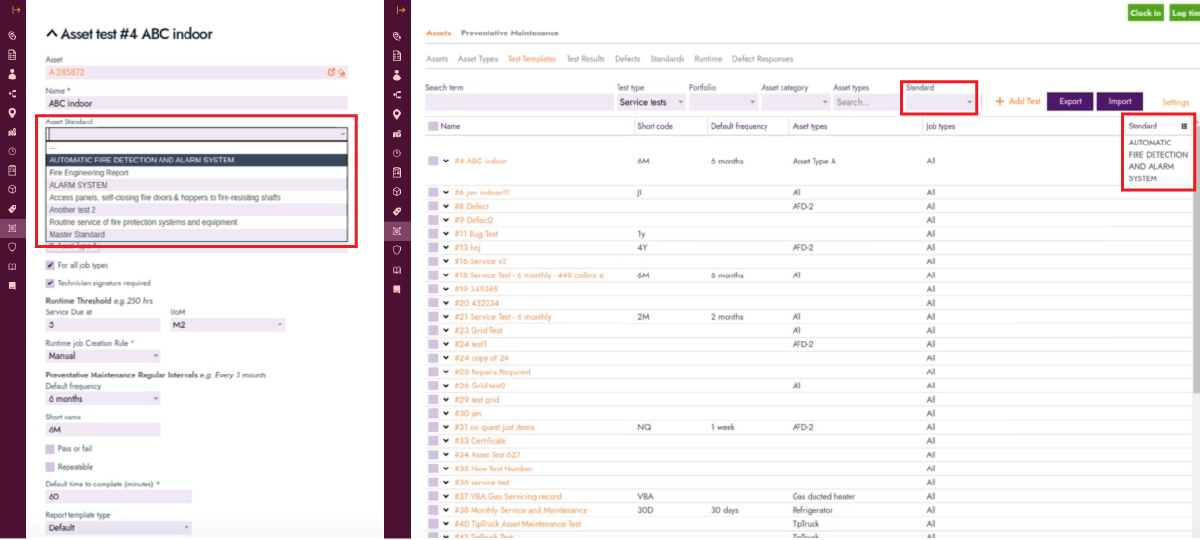
Task: Click the second orange icon in the Asset field
Action: pos(341,72)
